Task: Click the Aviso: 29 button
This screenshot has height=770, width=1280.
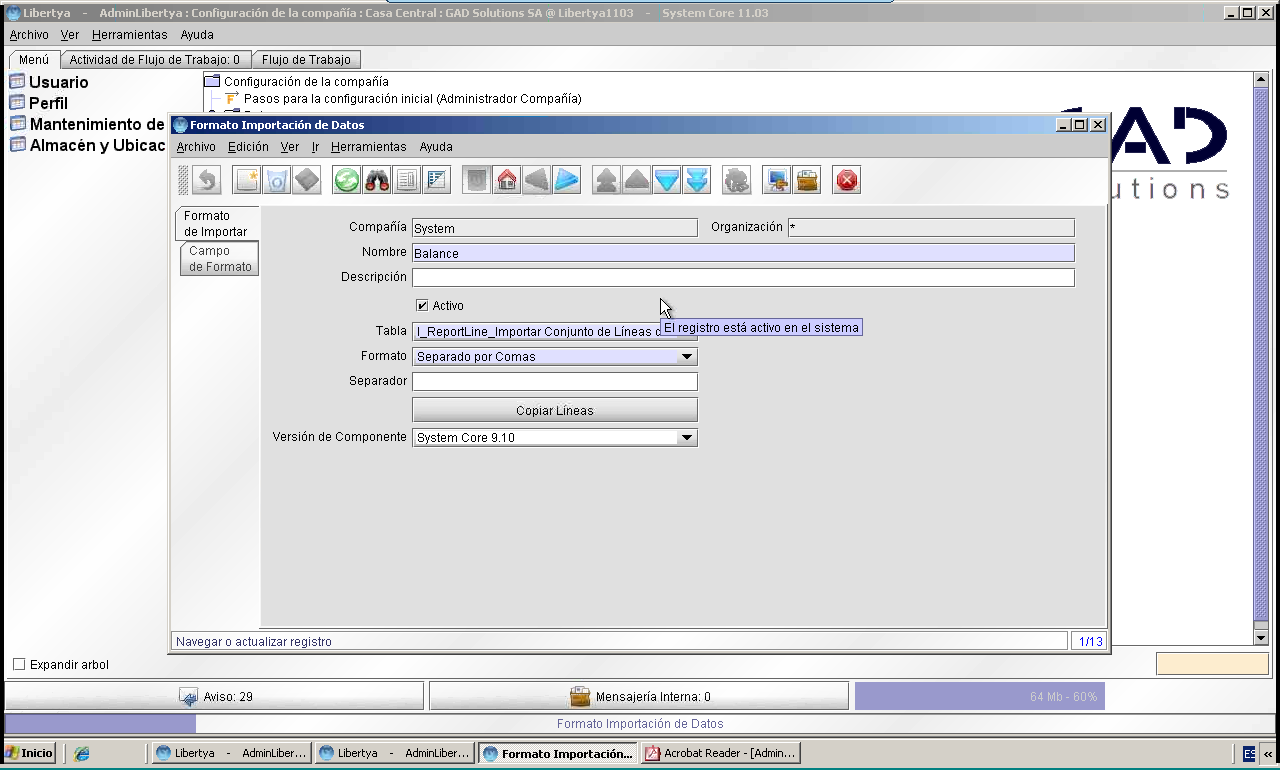Action: pos(215,696)
